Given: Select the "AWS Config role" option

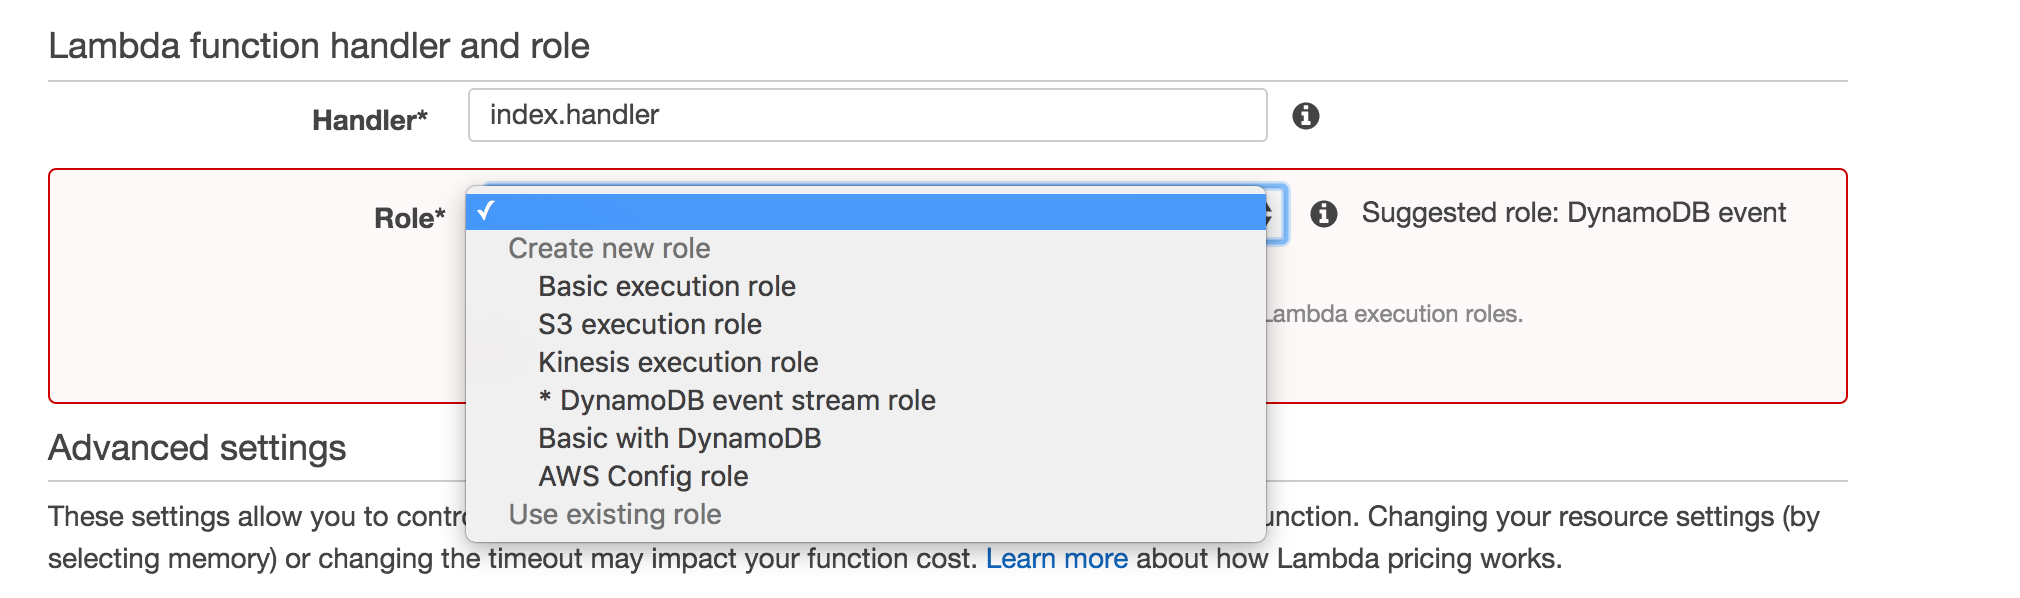Looking at the screenshot, I should 642,477.
